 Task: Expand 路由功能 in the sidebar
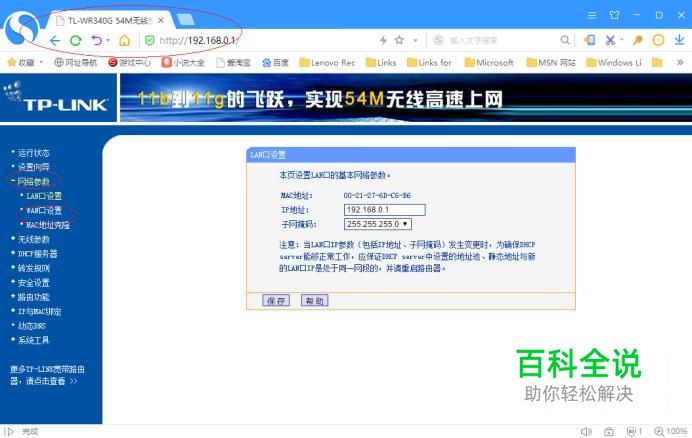[34, 297]
